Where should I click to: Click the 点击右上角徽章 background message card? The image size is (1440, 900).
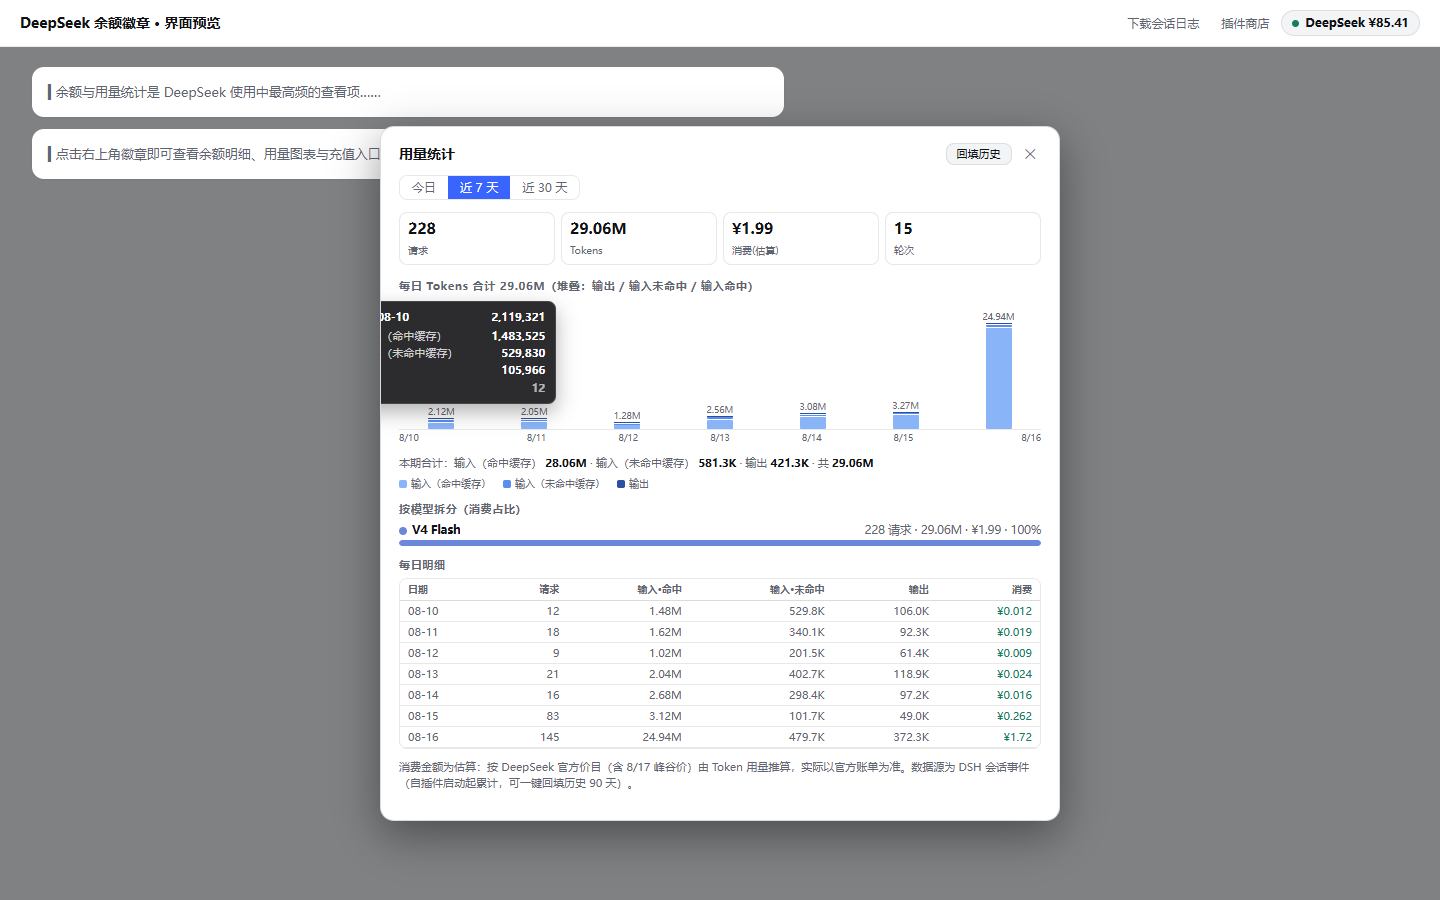click(x=206, y=154)
